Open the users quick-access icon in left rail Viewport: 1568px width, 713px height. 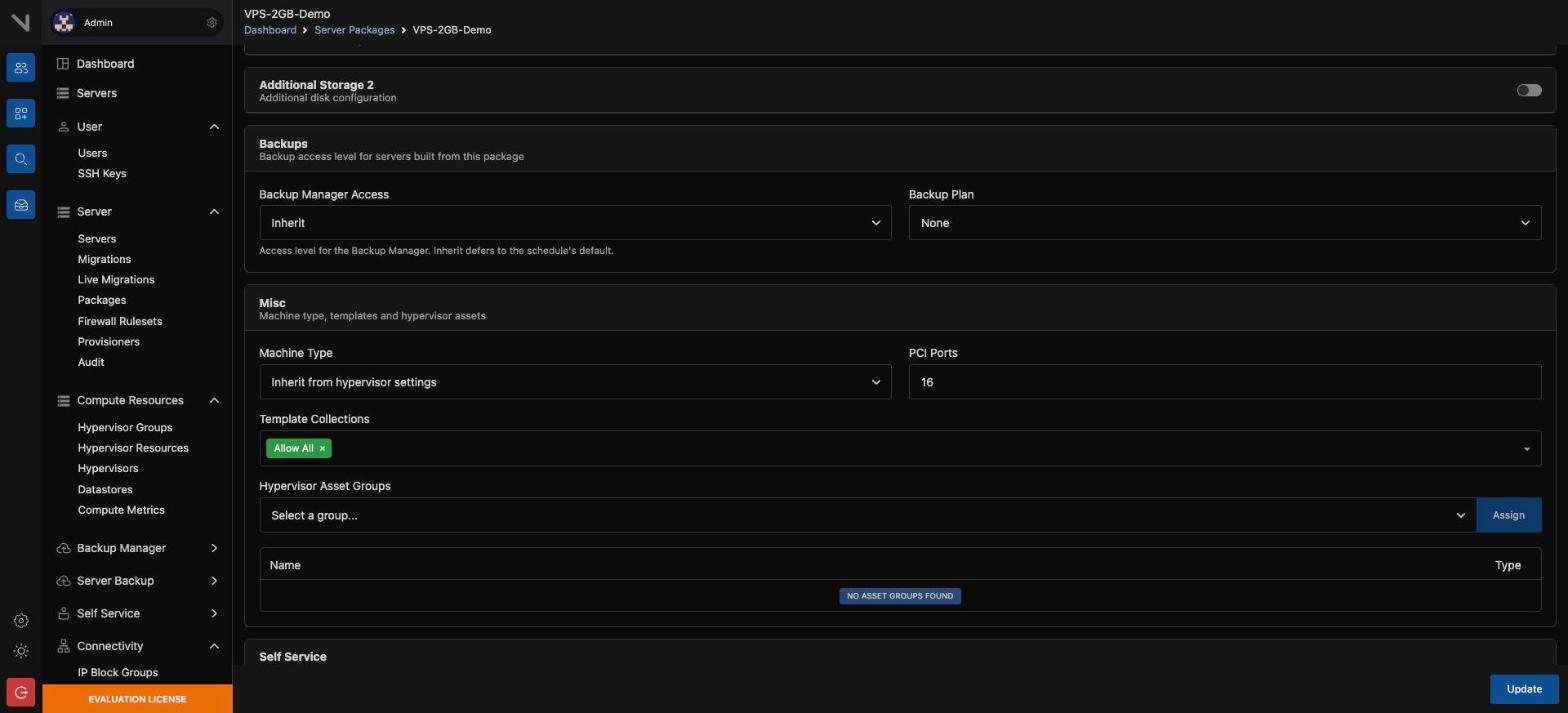[x=21, y=67]
